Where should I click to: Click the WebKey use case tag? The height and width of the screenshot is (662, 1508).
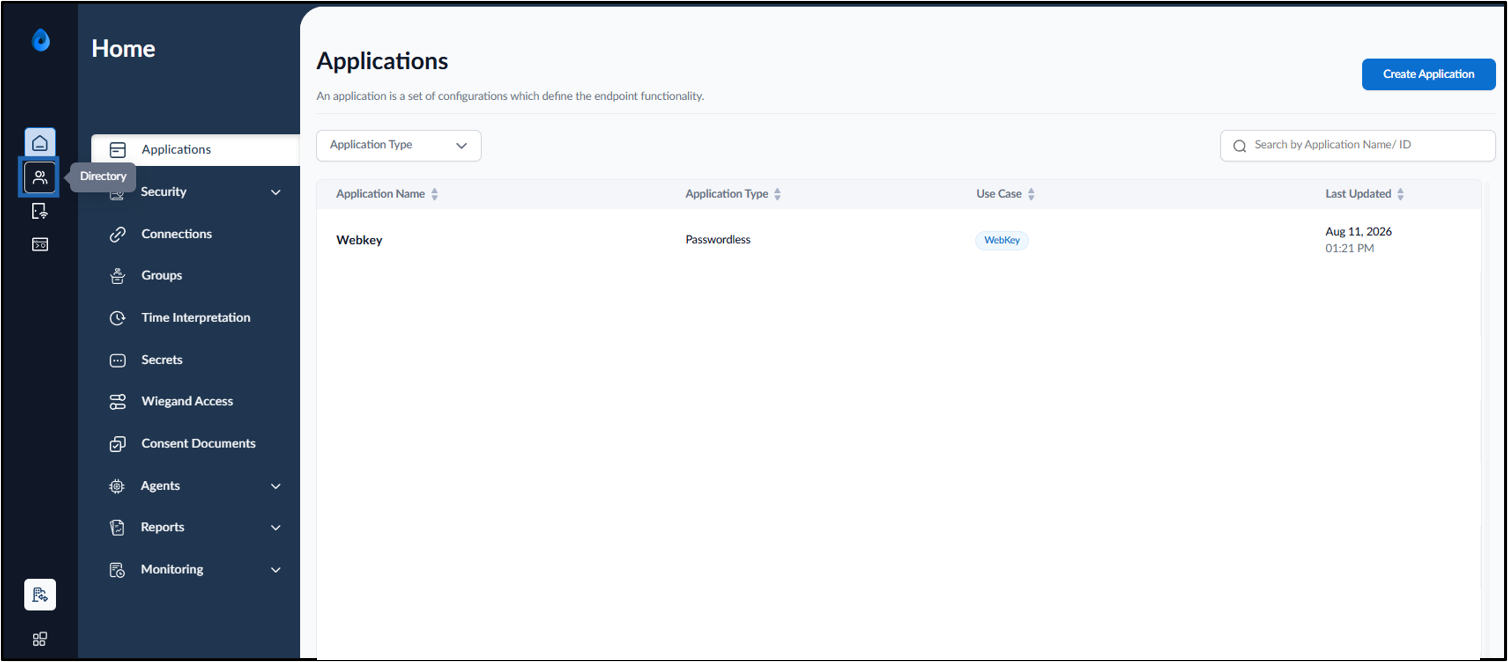1002,240
